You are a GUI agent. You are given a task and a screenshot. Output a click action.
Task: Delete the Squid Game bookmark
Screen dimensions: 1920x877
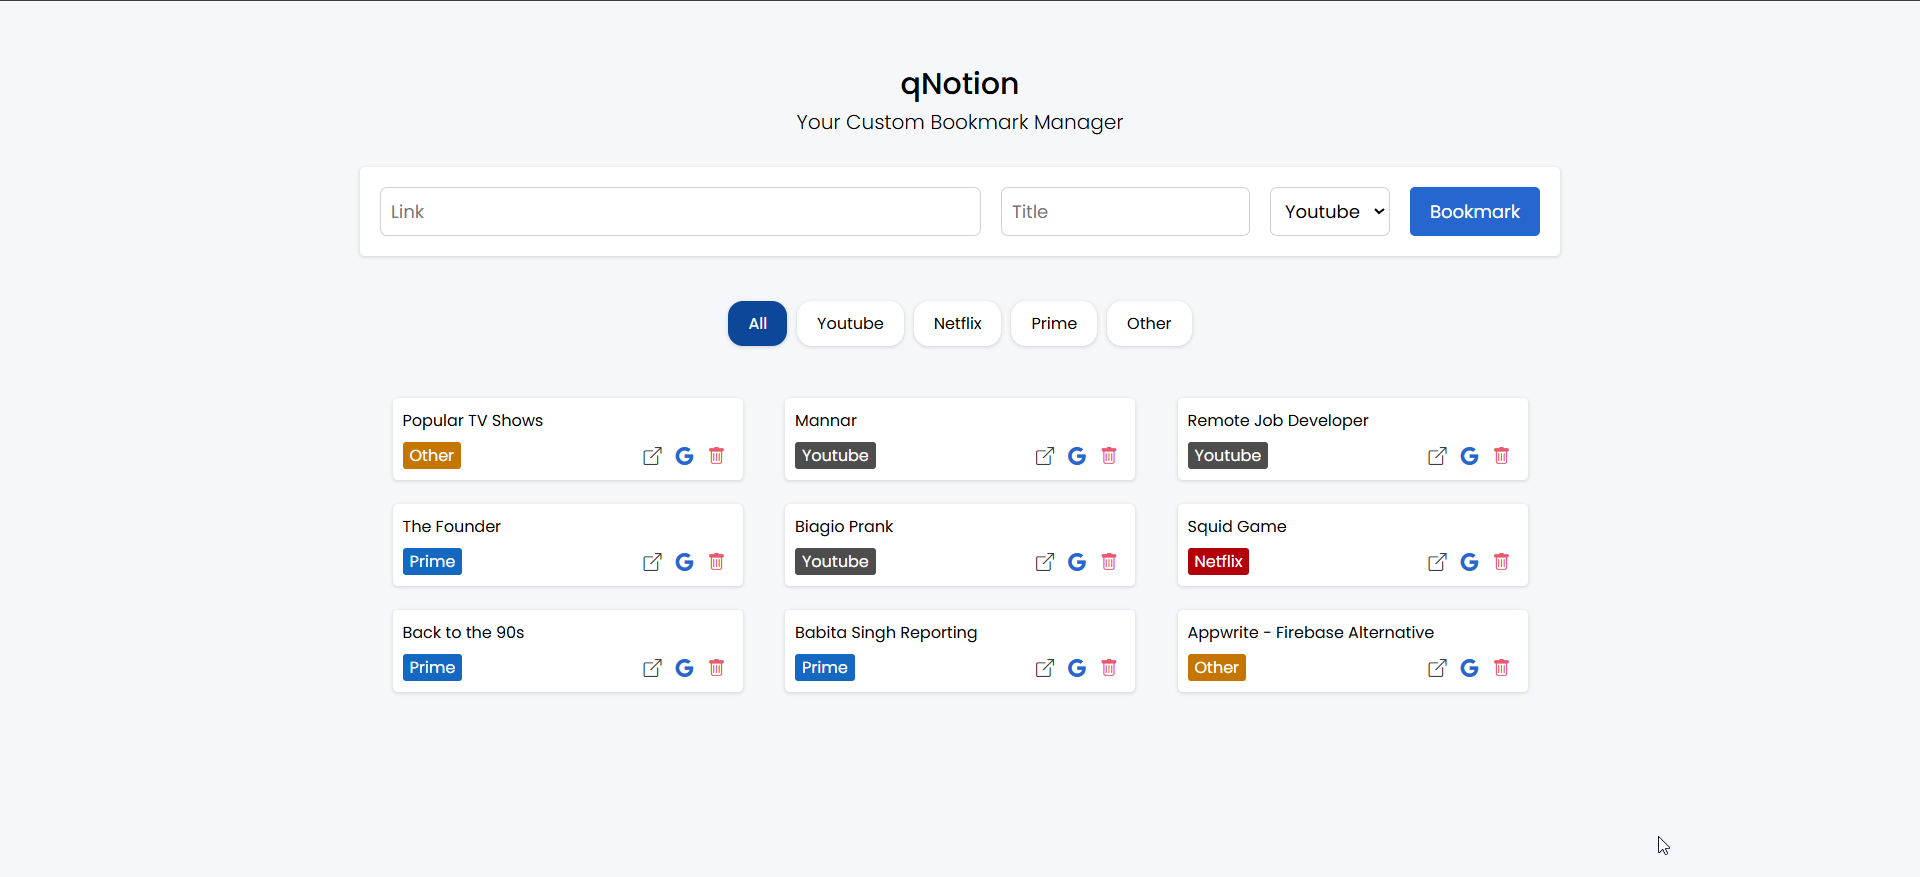coord(1501,562)
